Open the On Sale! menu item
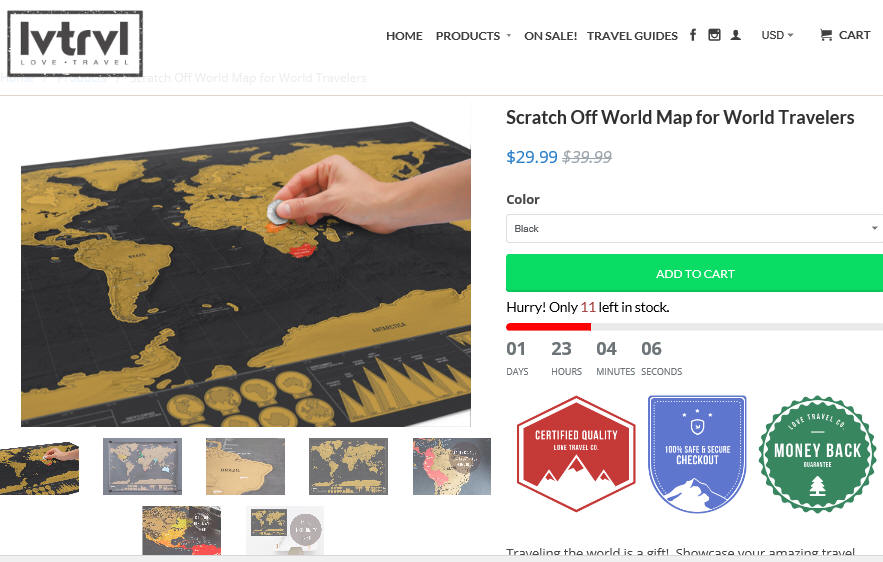This screenshot has height=562, width=883. (550, 35)
